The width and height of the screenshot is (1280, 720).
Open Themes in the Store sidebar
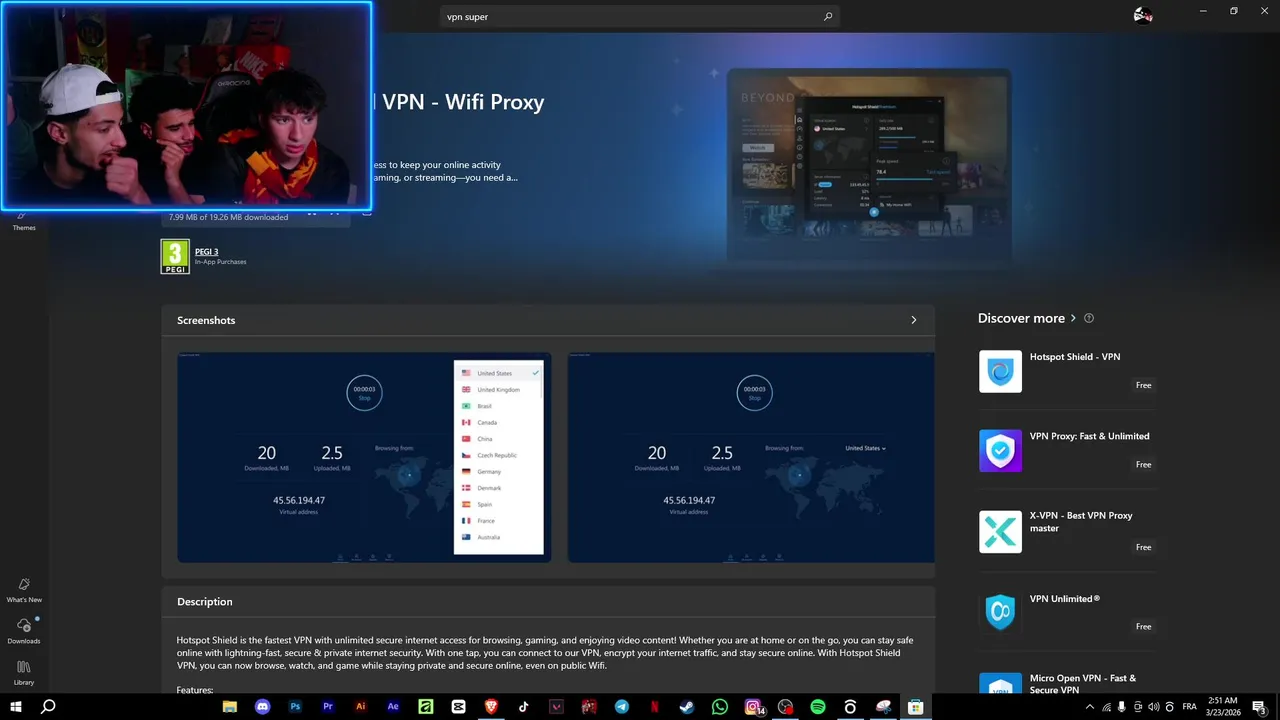click(x=24, y=223)
